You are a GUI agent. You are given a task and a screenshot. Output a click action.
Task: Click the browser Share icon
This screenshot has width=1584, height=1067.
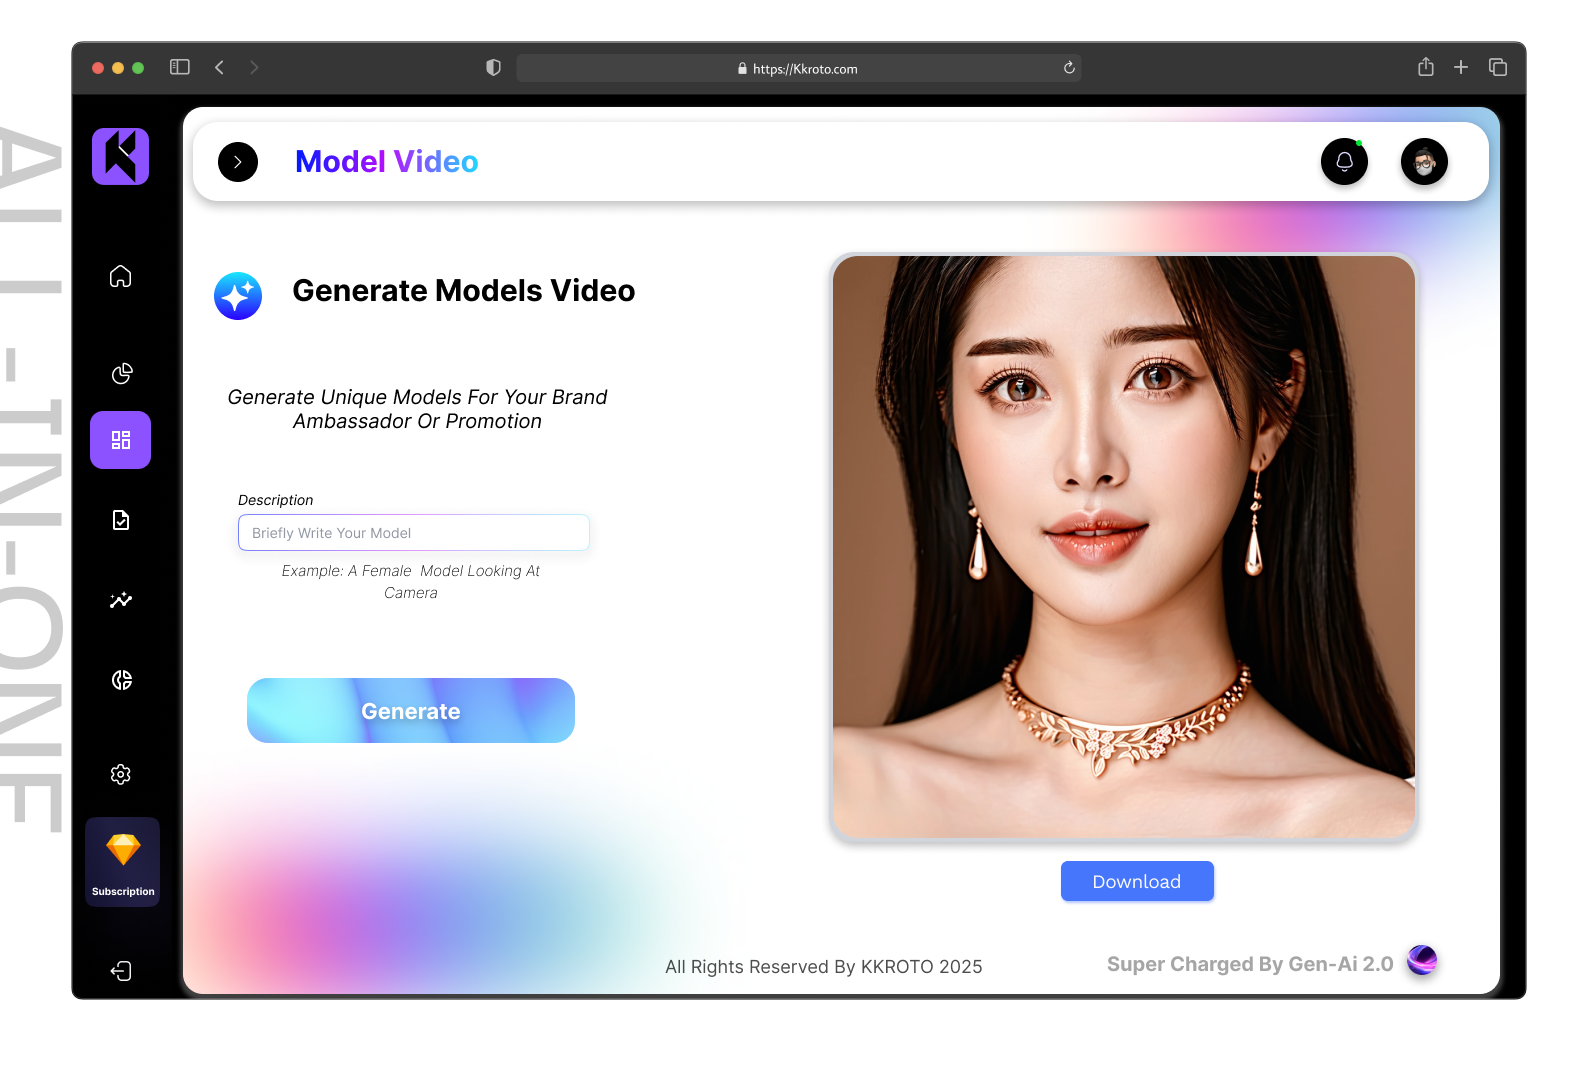click(x=1426, y=67)
